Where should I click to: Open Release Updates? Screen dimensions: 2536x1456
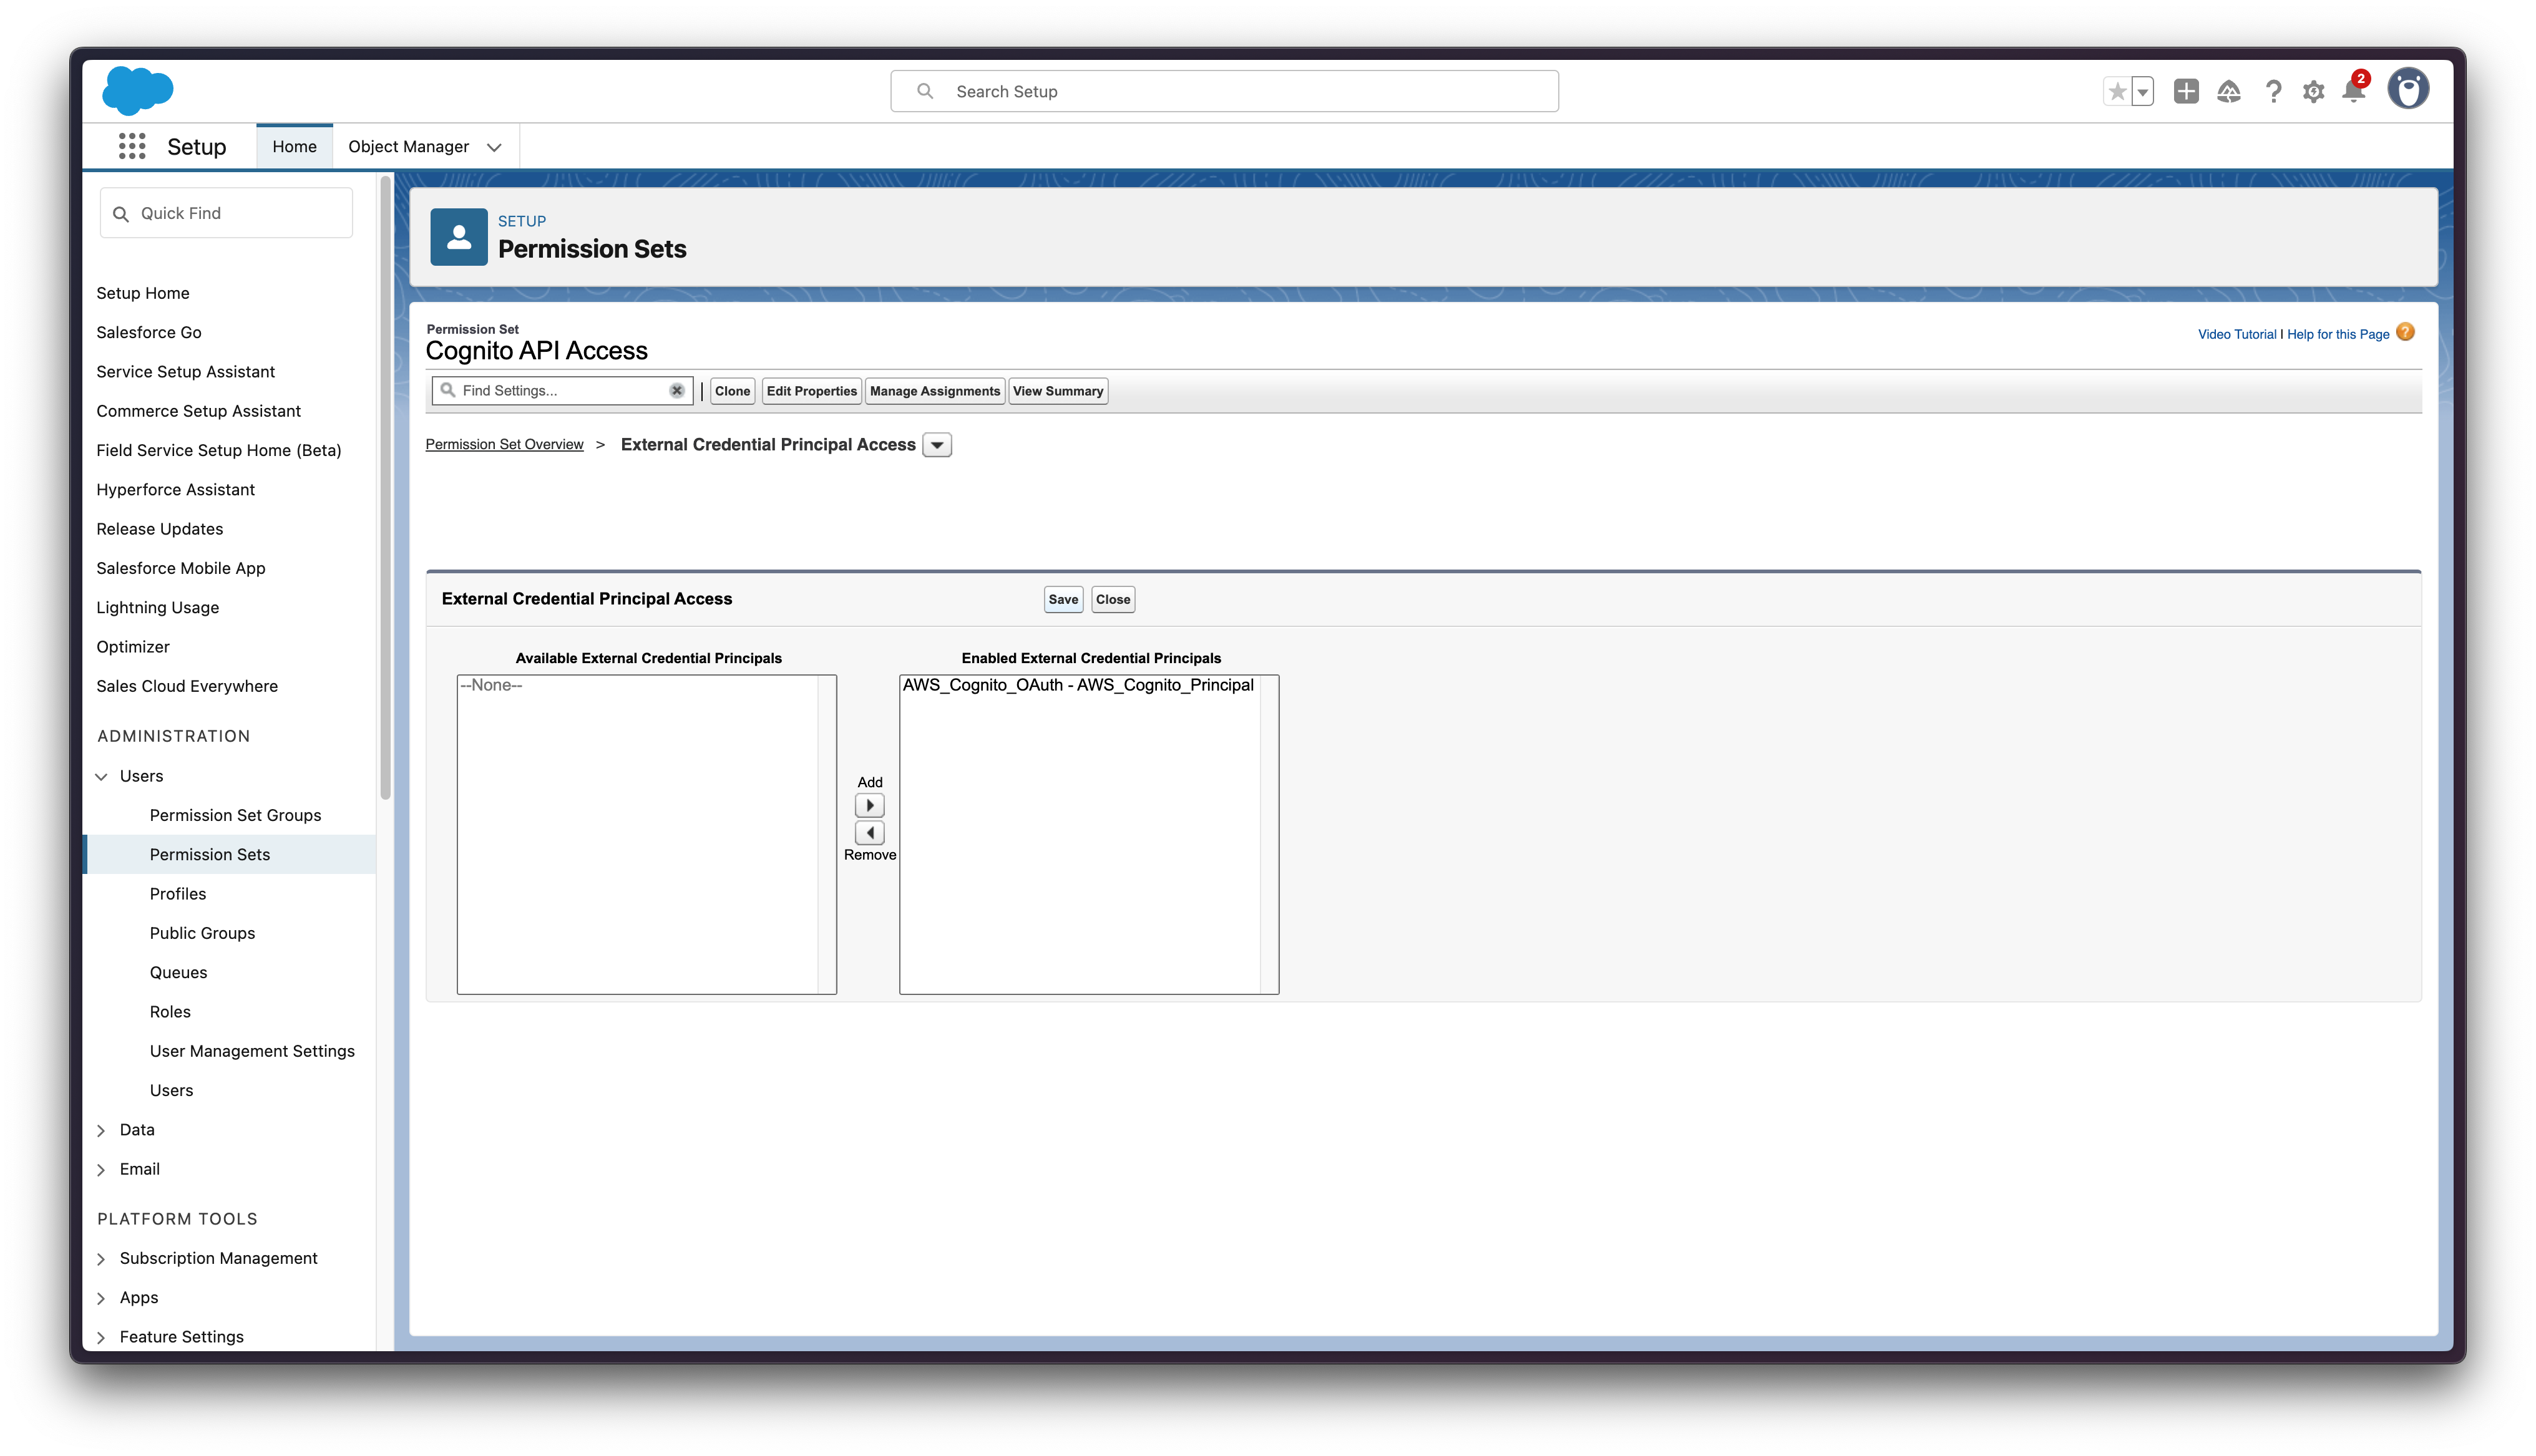pos(160,530)
